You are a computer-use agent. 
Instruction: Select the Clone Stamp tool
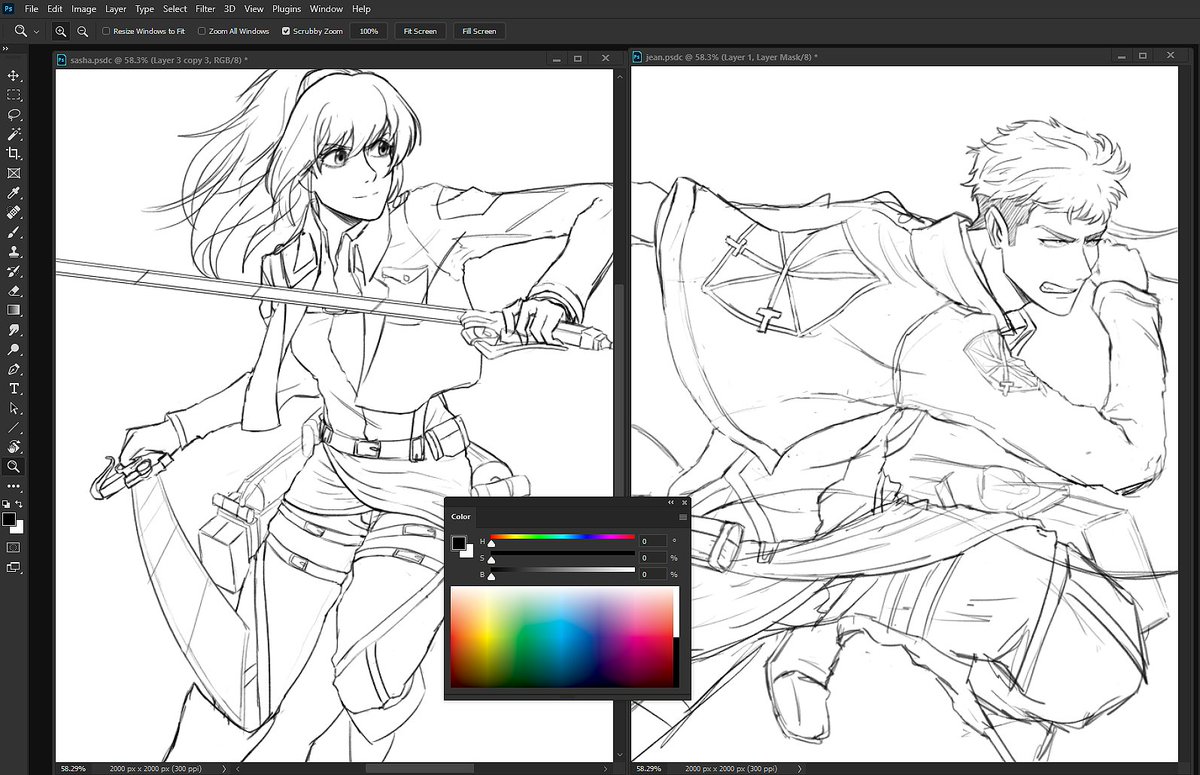point(14,252)
